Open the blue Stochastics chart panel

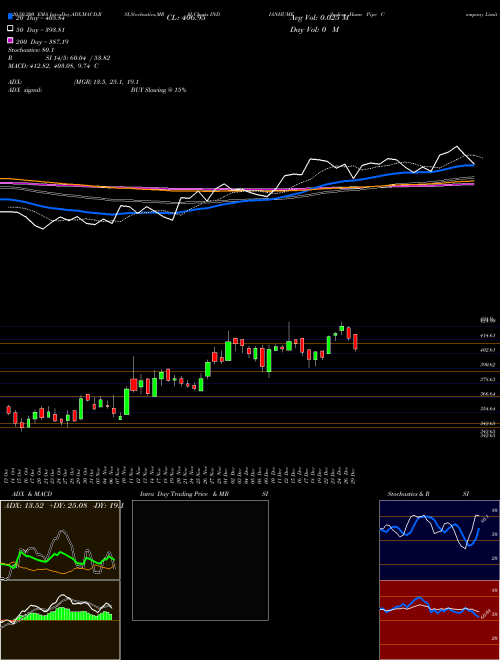coord(439,540)
